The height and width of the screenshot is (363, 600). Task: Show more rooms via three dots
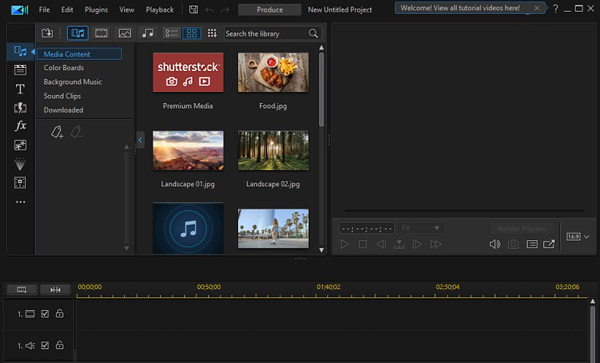(20, 202)
